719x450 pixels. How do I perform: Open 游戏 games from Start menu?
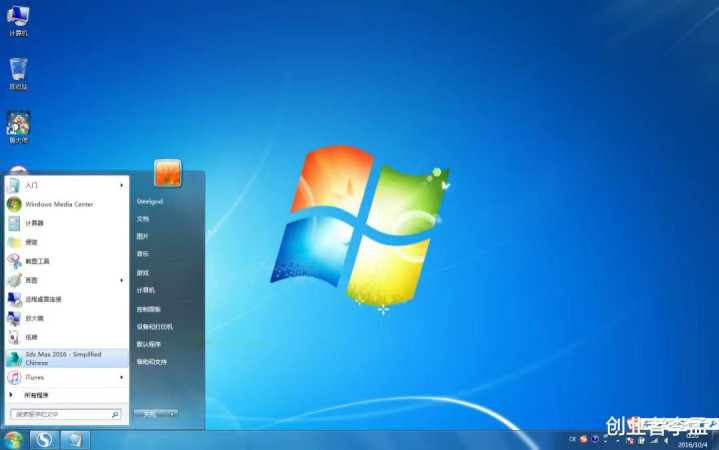143,273
